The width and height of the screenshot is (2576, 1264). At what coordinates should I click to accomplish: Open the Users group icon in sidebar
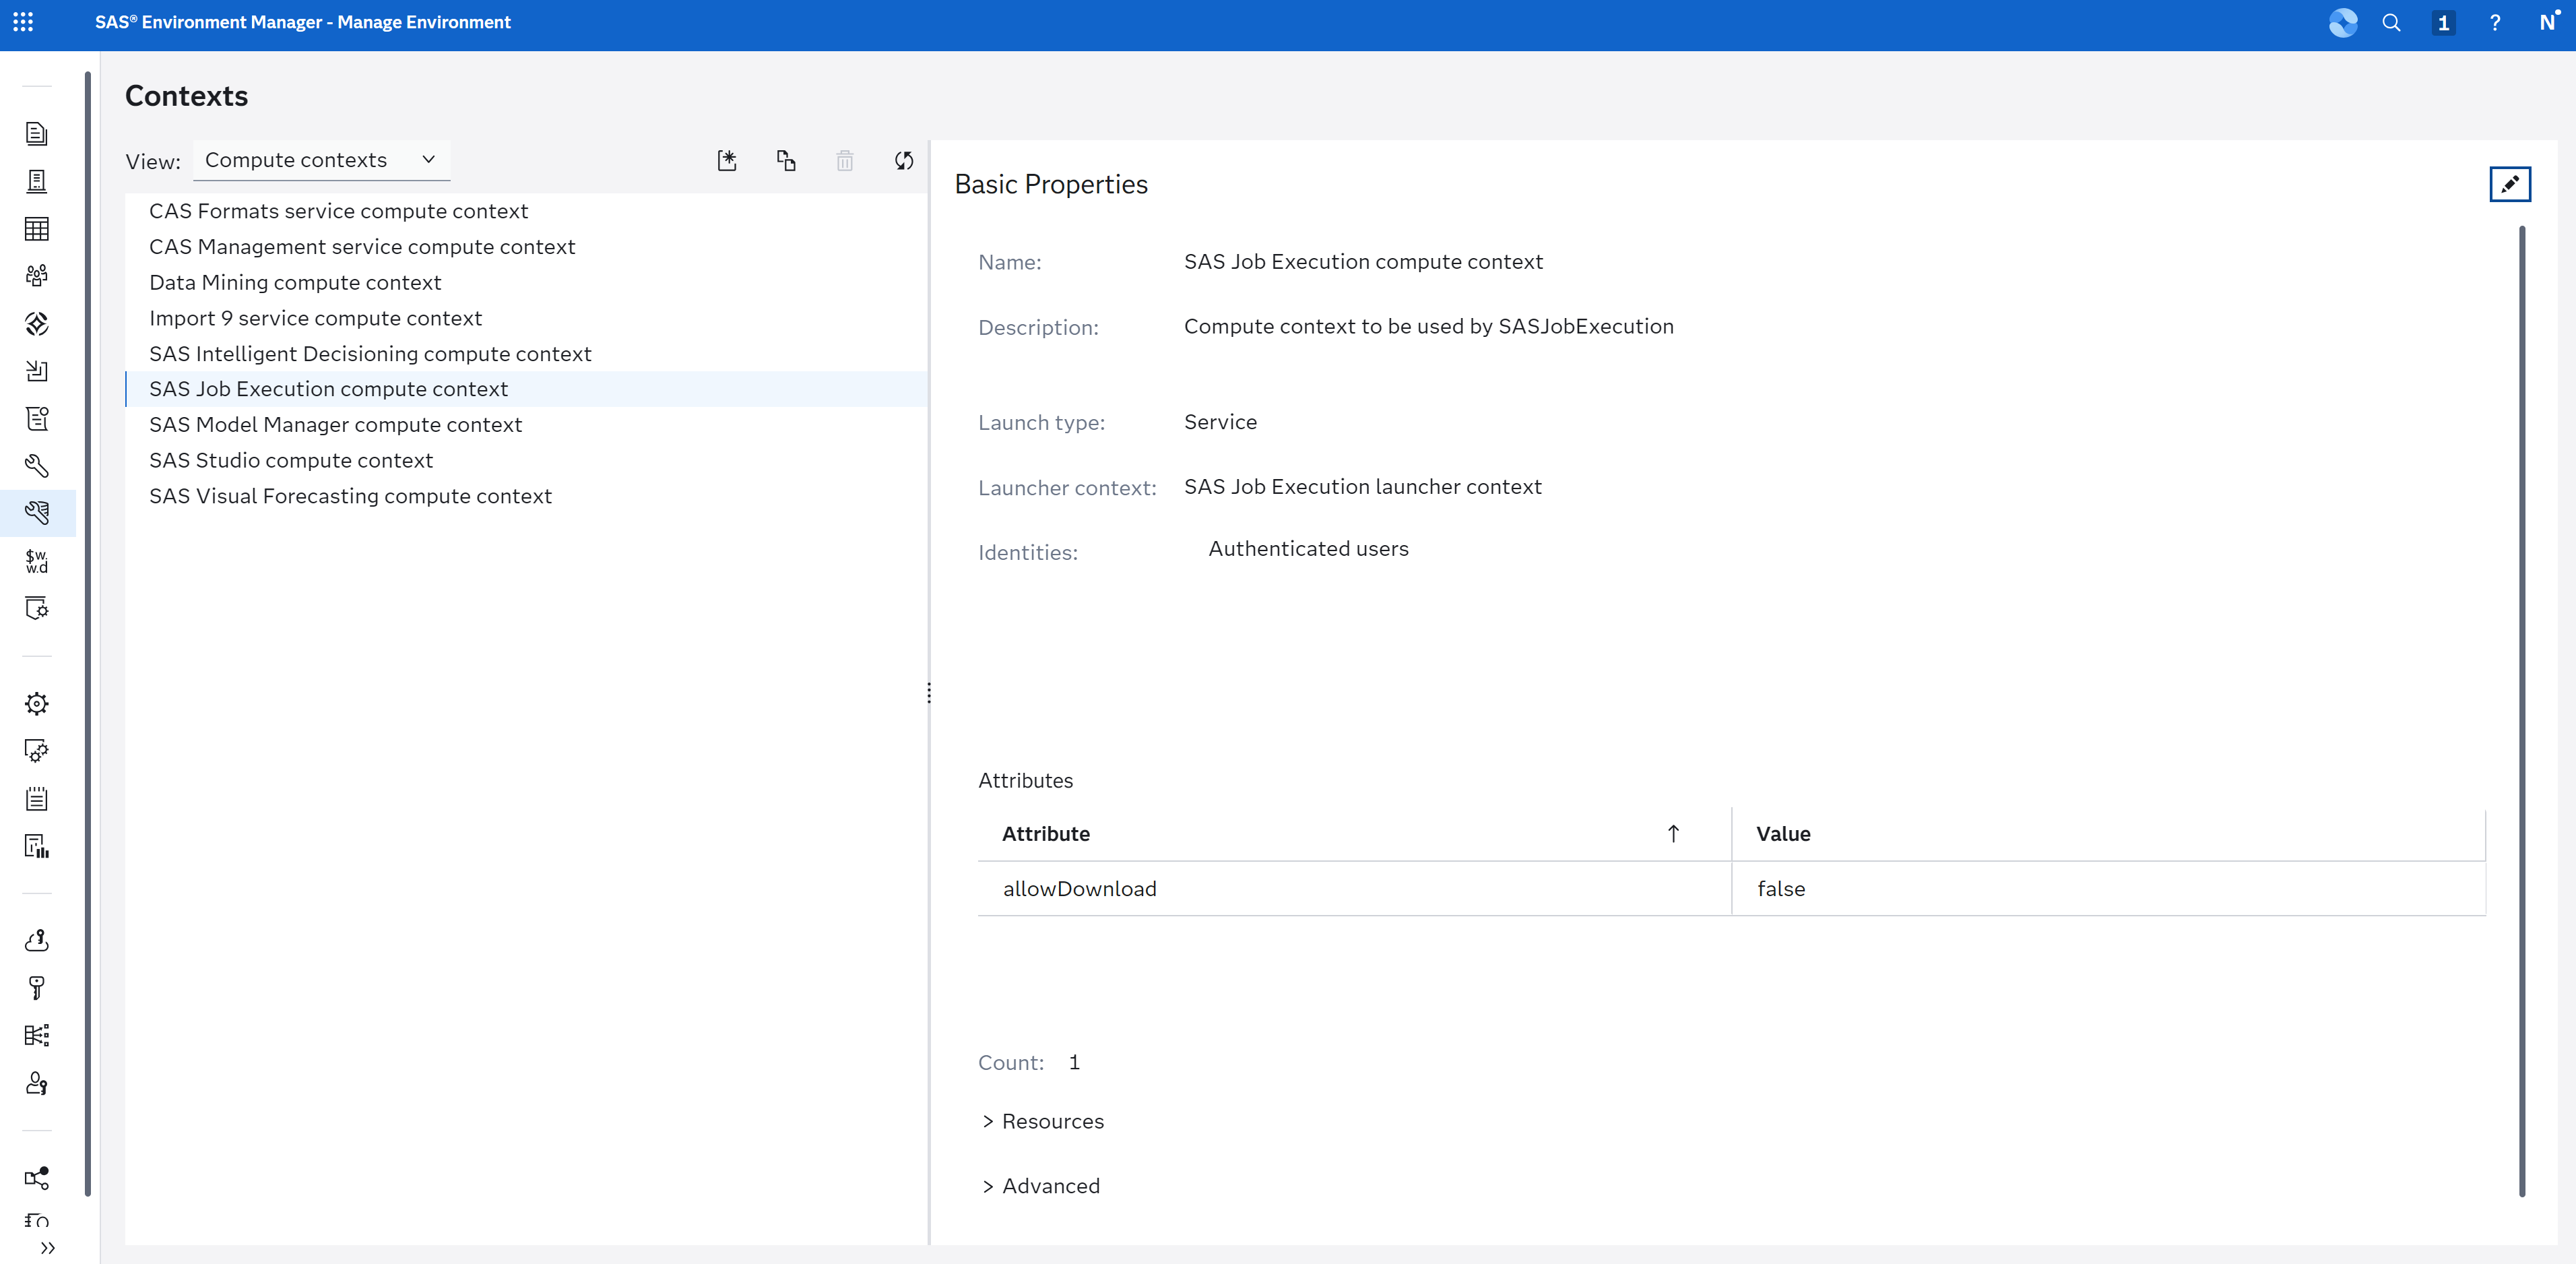click(37, 276)
